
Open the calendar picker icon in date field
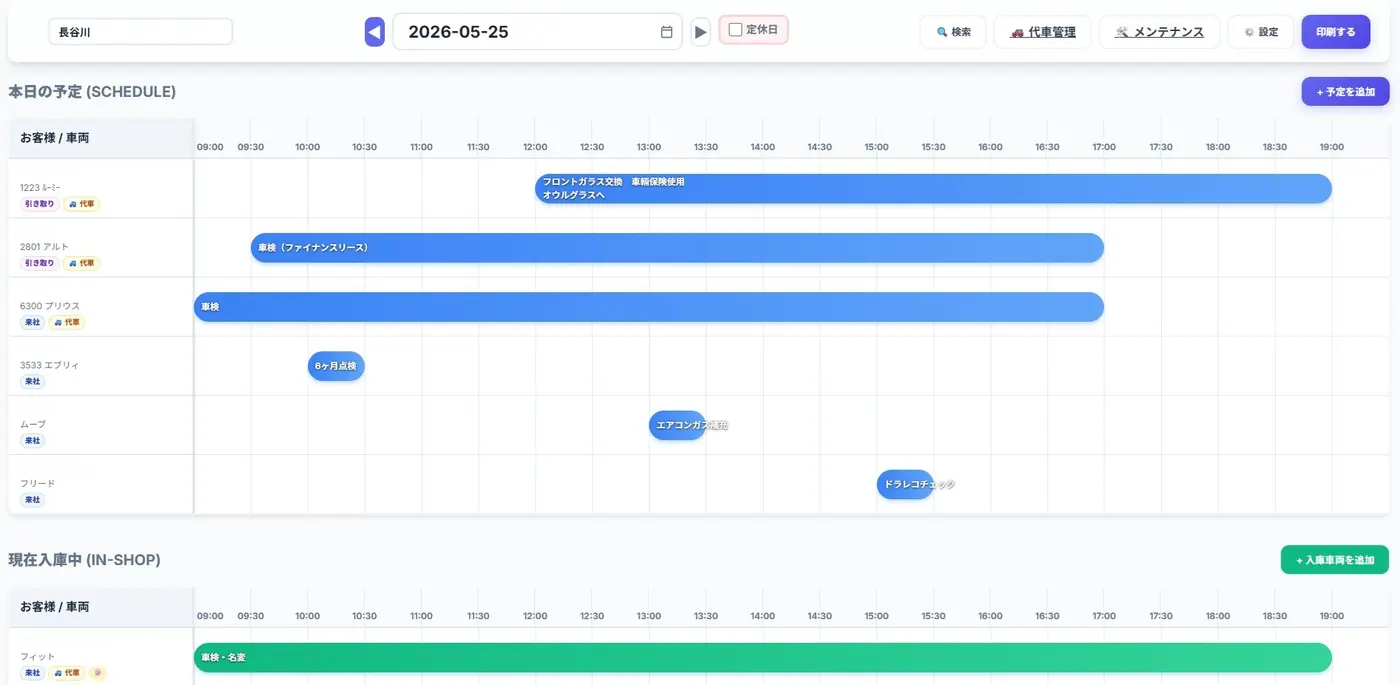[x=667, y=32]
